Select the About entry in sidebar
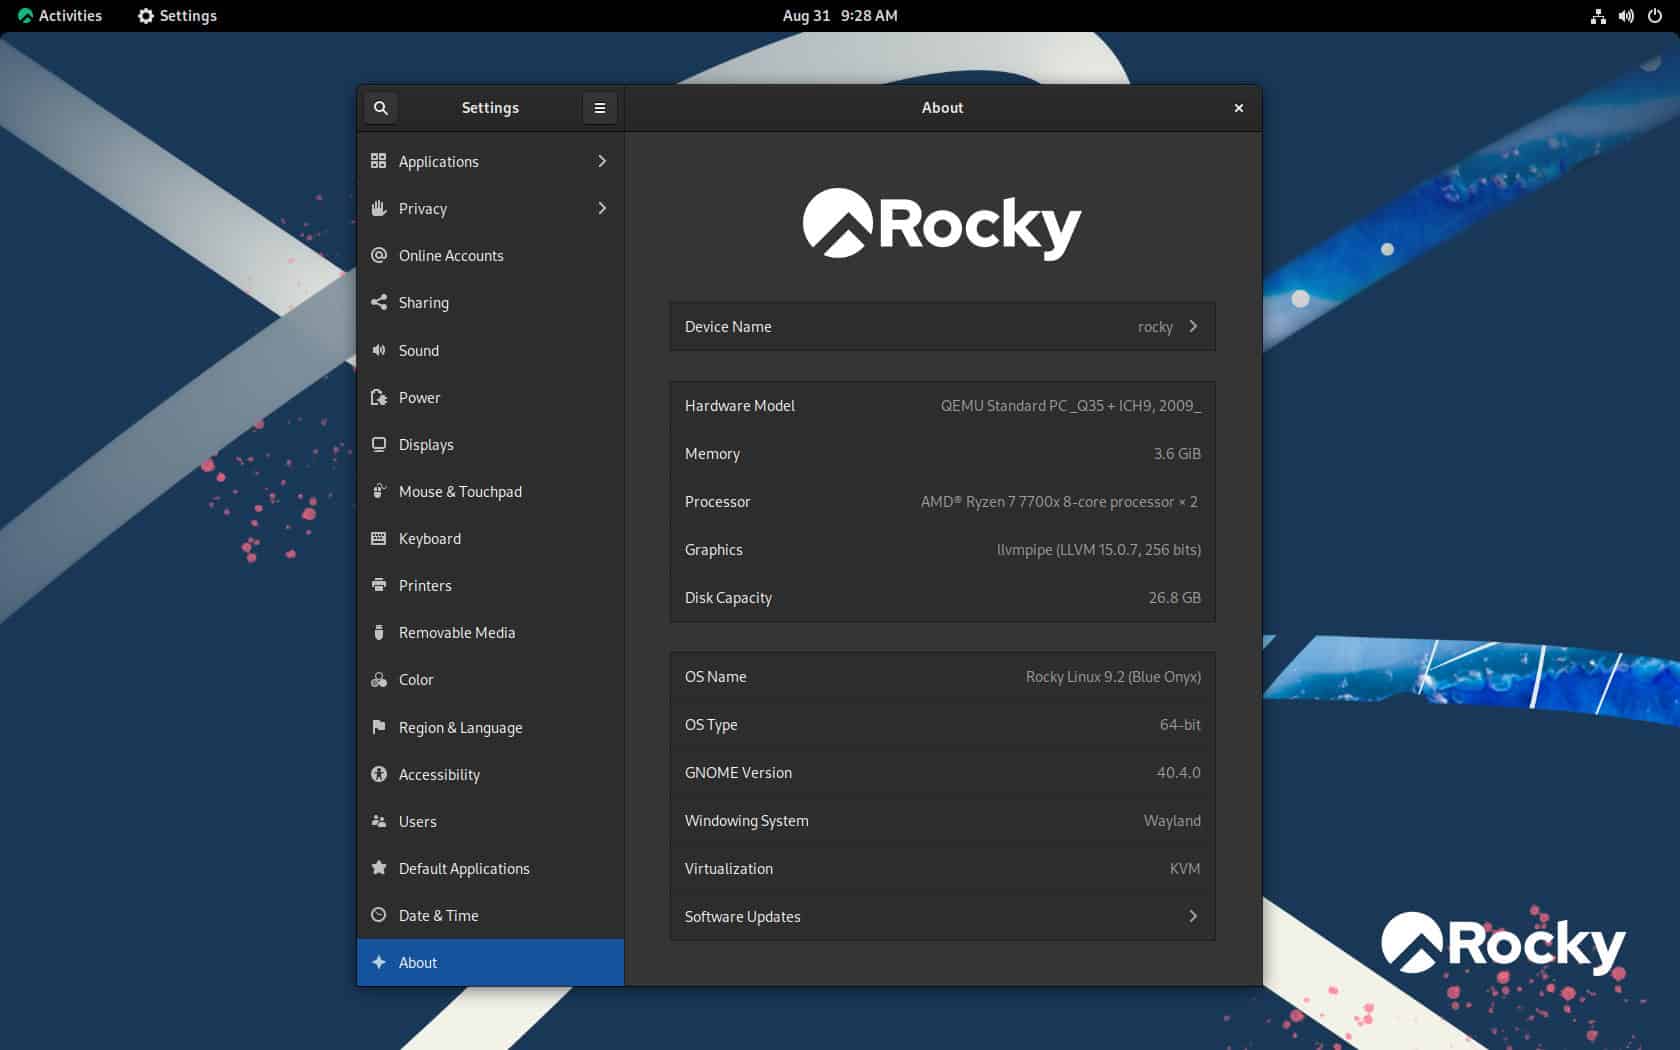 click(x=417, y=962)
